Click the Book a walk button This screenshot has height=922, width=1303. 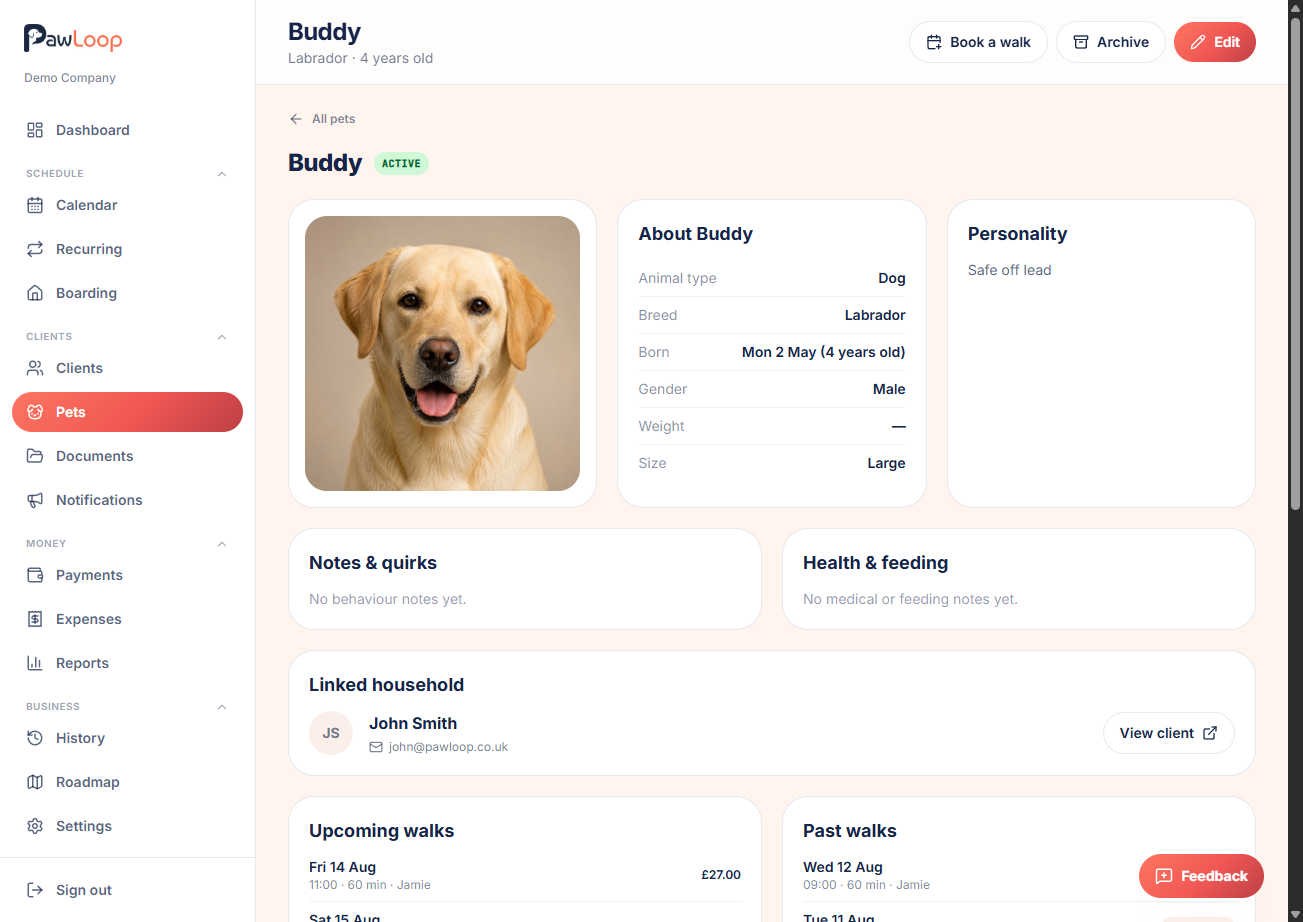click(x=978, y=42)
